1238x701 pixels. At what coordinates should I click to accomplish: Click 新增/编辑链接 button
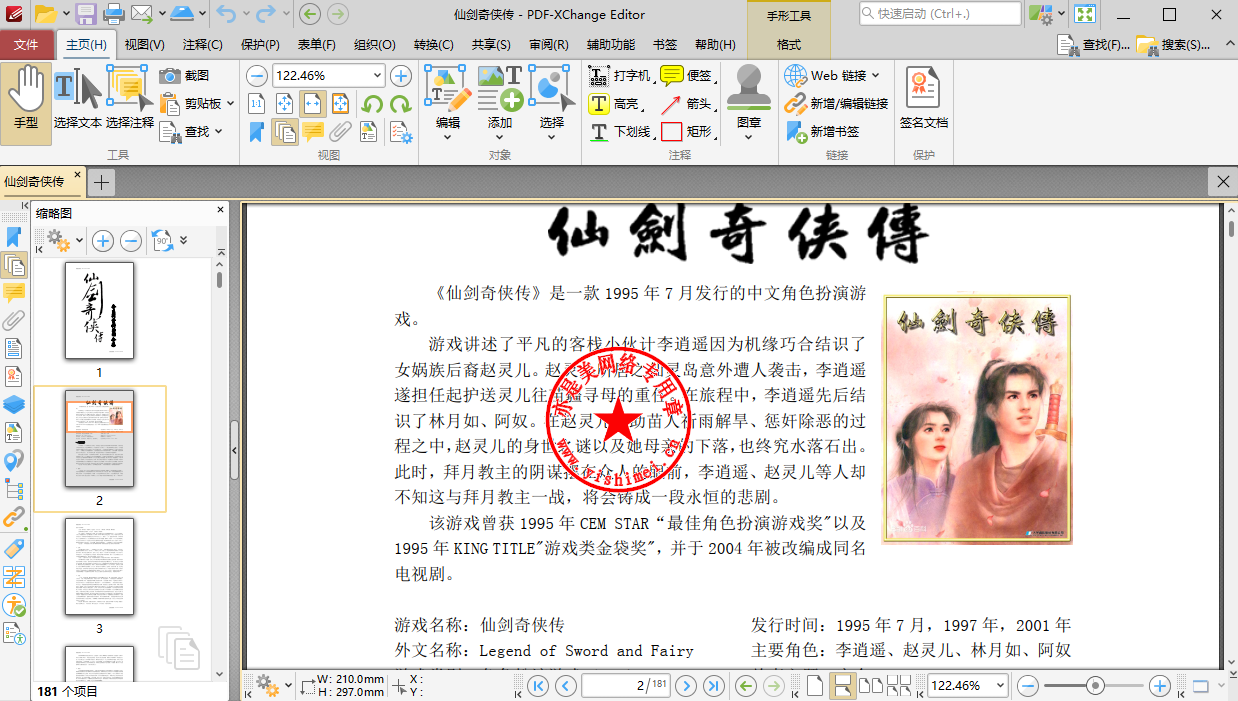(x=836, y=104)
